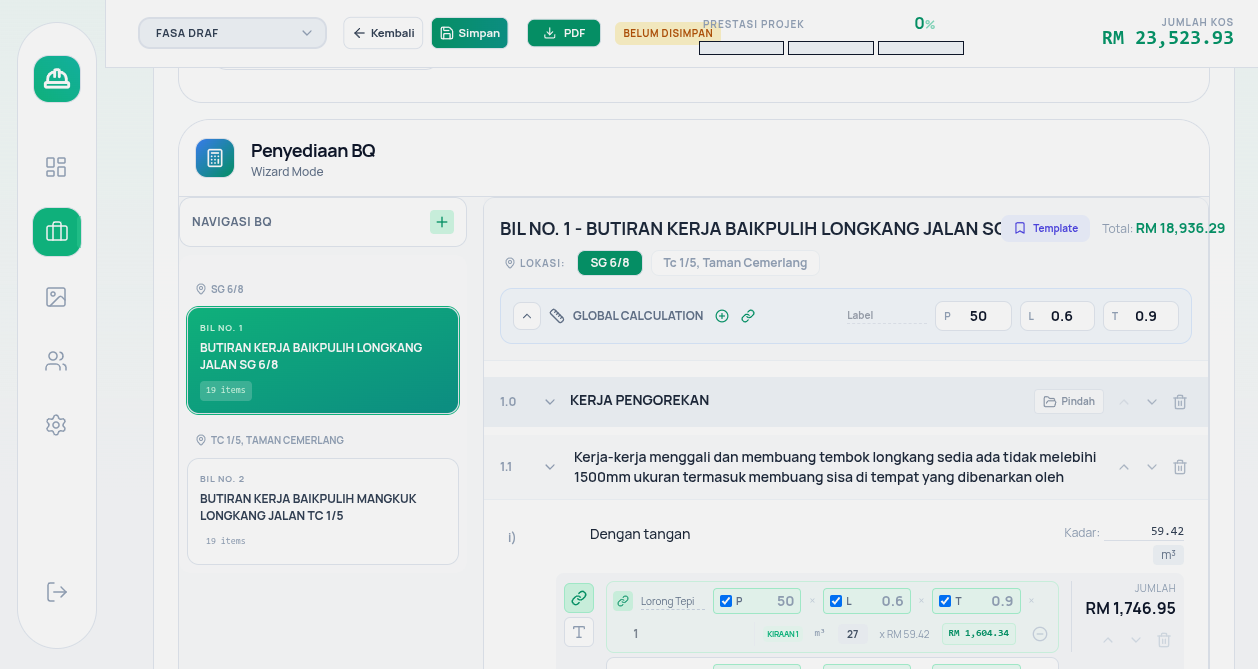Open the briefcase projects icon in sidebar
Image resolution: width=1258 pixels, height=669 pixels.
57,232
